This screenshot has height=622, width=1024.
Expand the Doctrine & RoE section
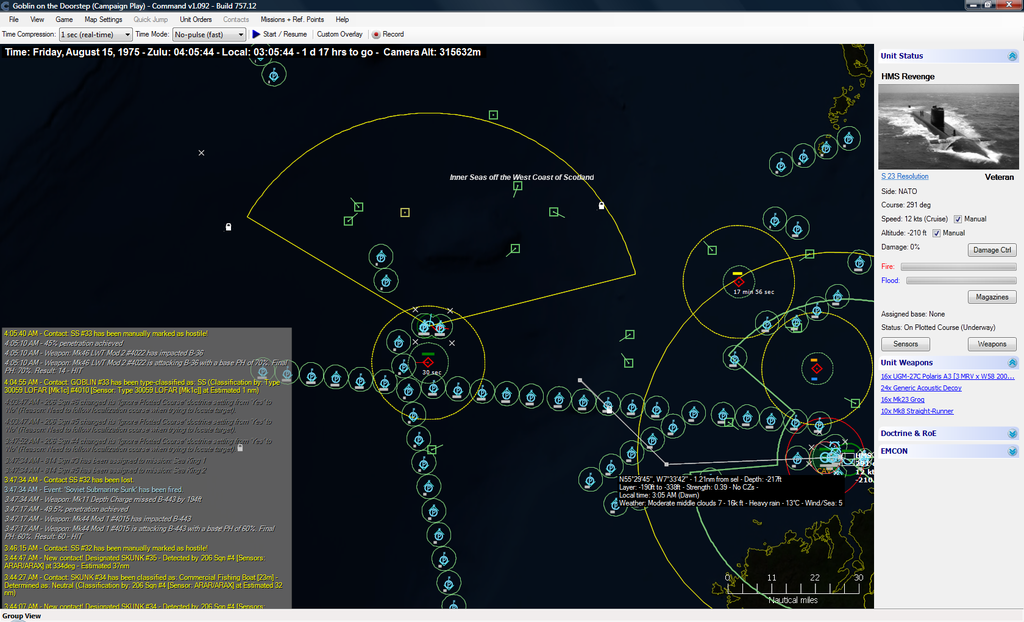[1012, 434]
